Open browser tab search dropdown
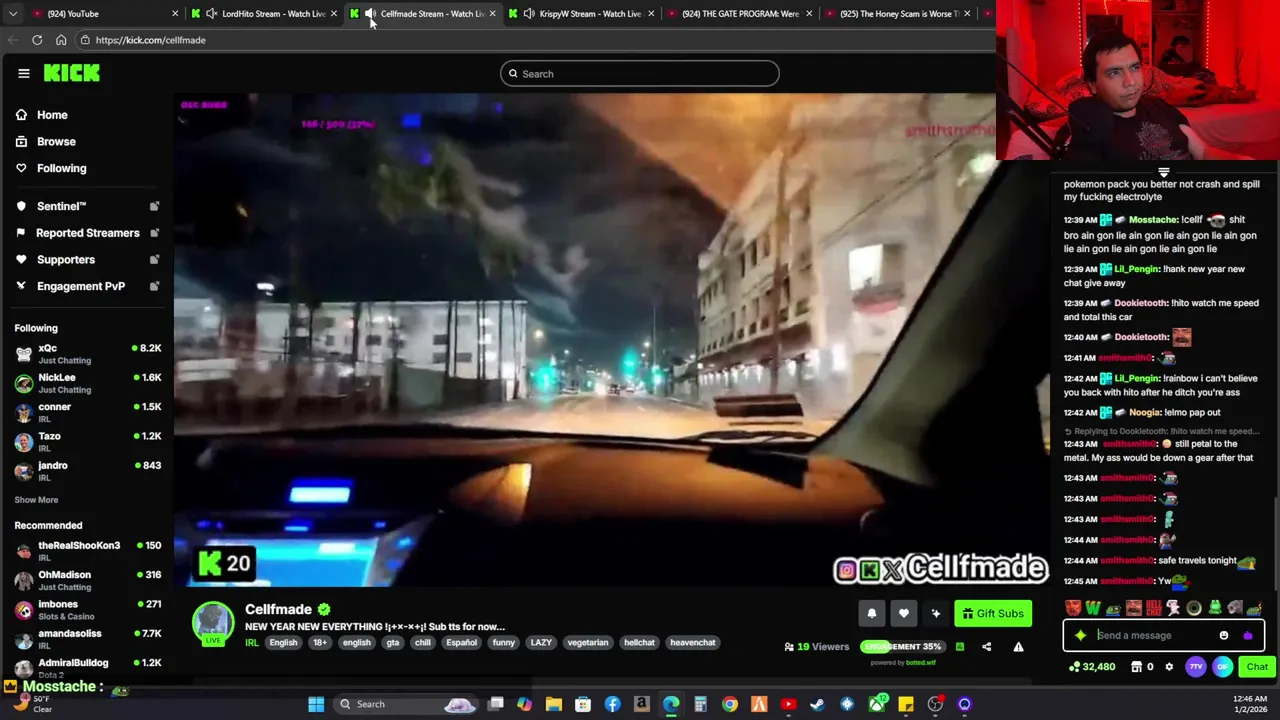 12,13
